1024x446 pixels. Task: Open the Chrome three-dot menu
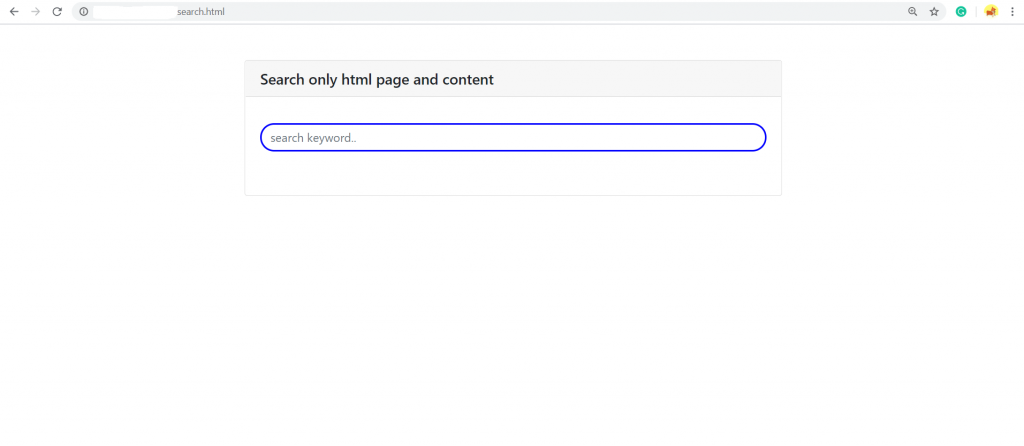pos(1012,12)
